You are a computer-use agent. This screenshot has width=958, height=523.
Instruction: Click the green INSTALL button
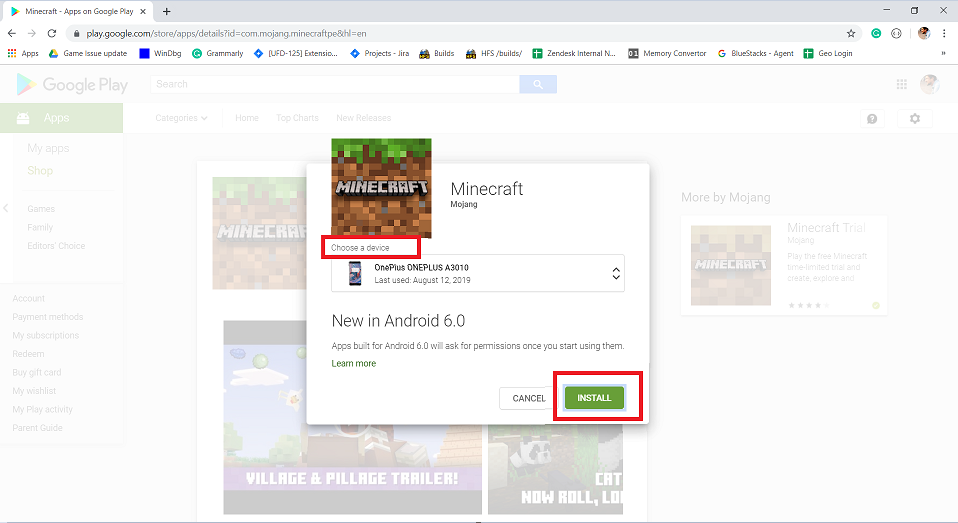[x=594, y=398]
